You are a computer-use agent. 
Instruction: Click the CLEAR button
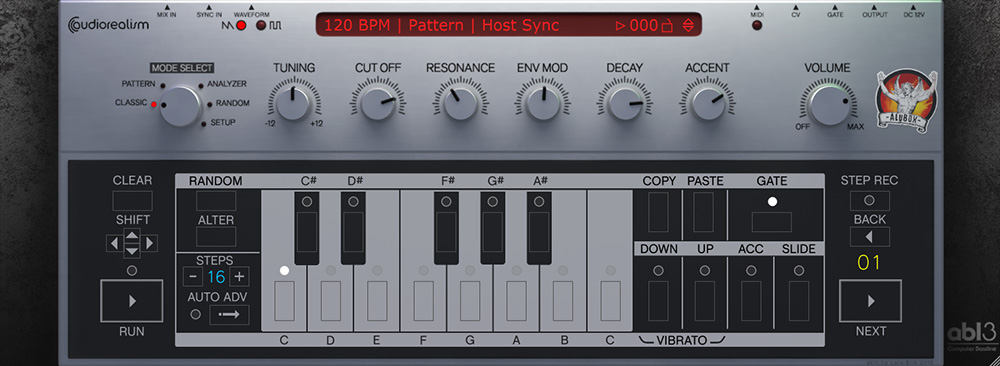coord(132,200)
